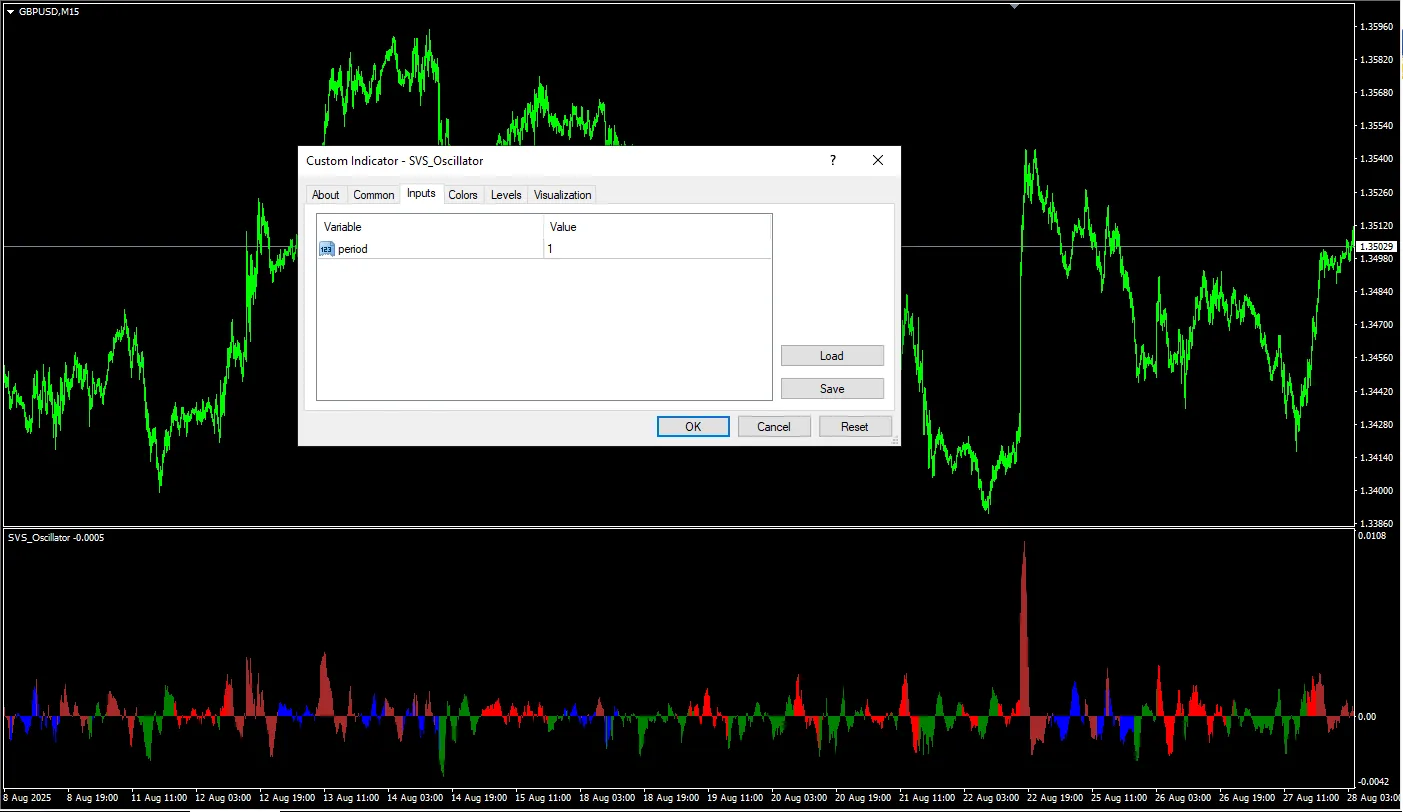Reset the indicator inputs

[855, 427]
